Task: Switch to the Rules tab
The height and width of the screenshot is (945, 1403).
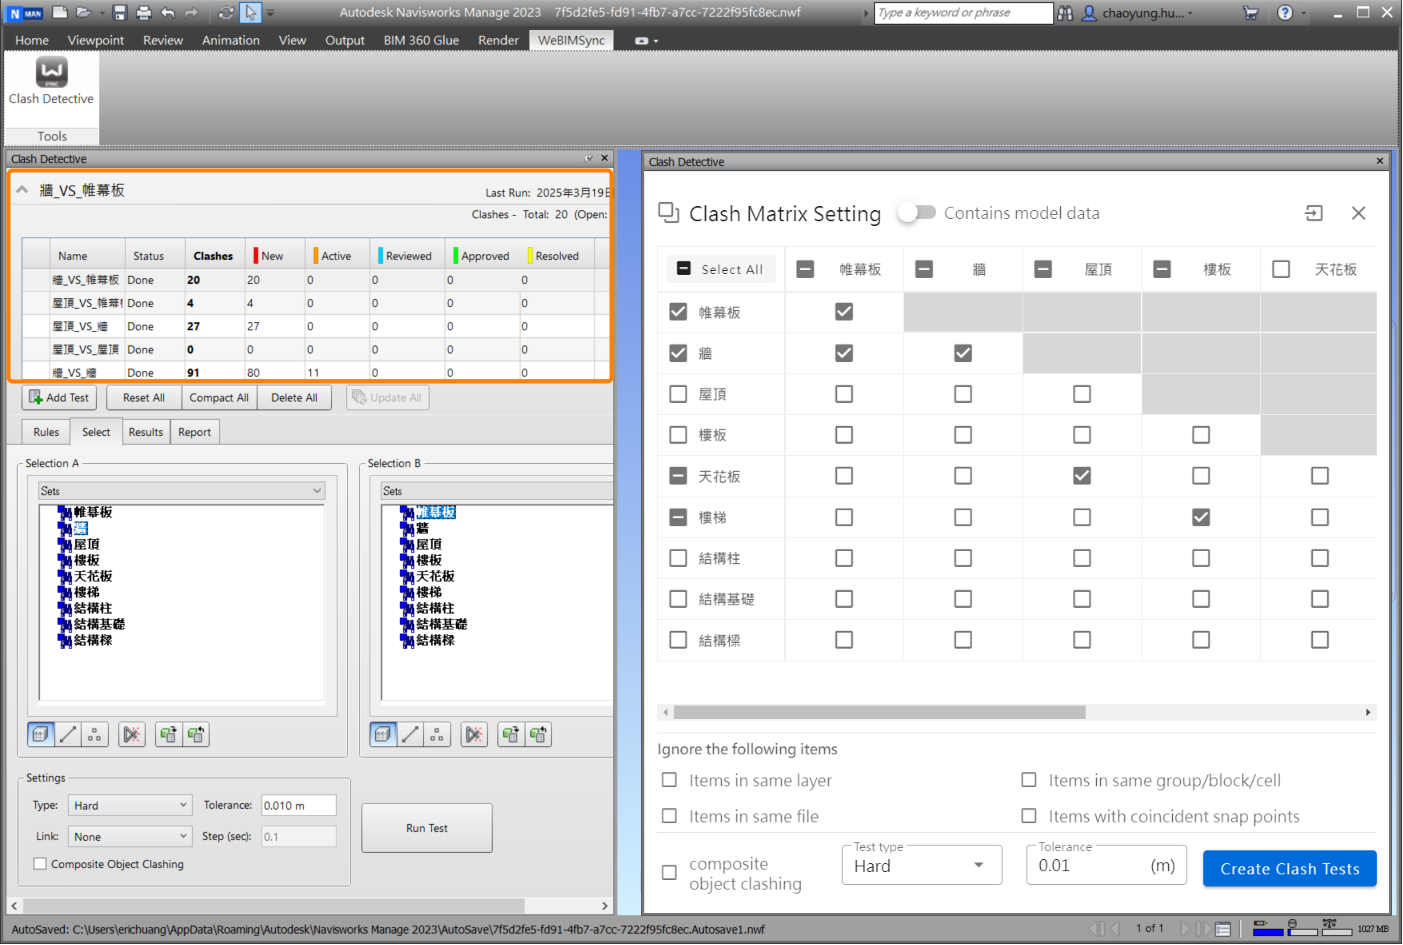Action: [46, 432]
